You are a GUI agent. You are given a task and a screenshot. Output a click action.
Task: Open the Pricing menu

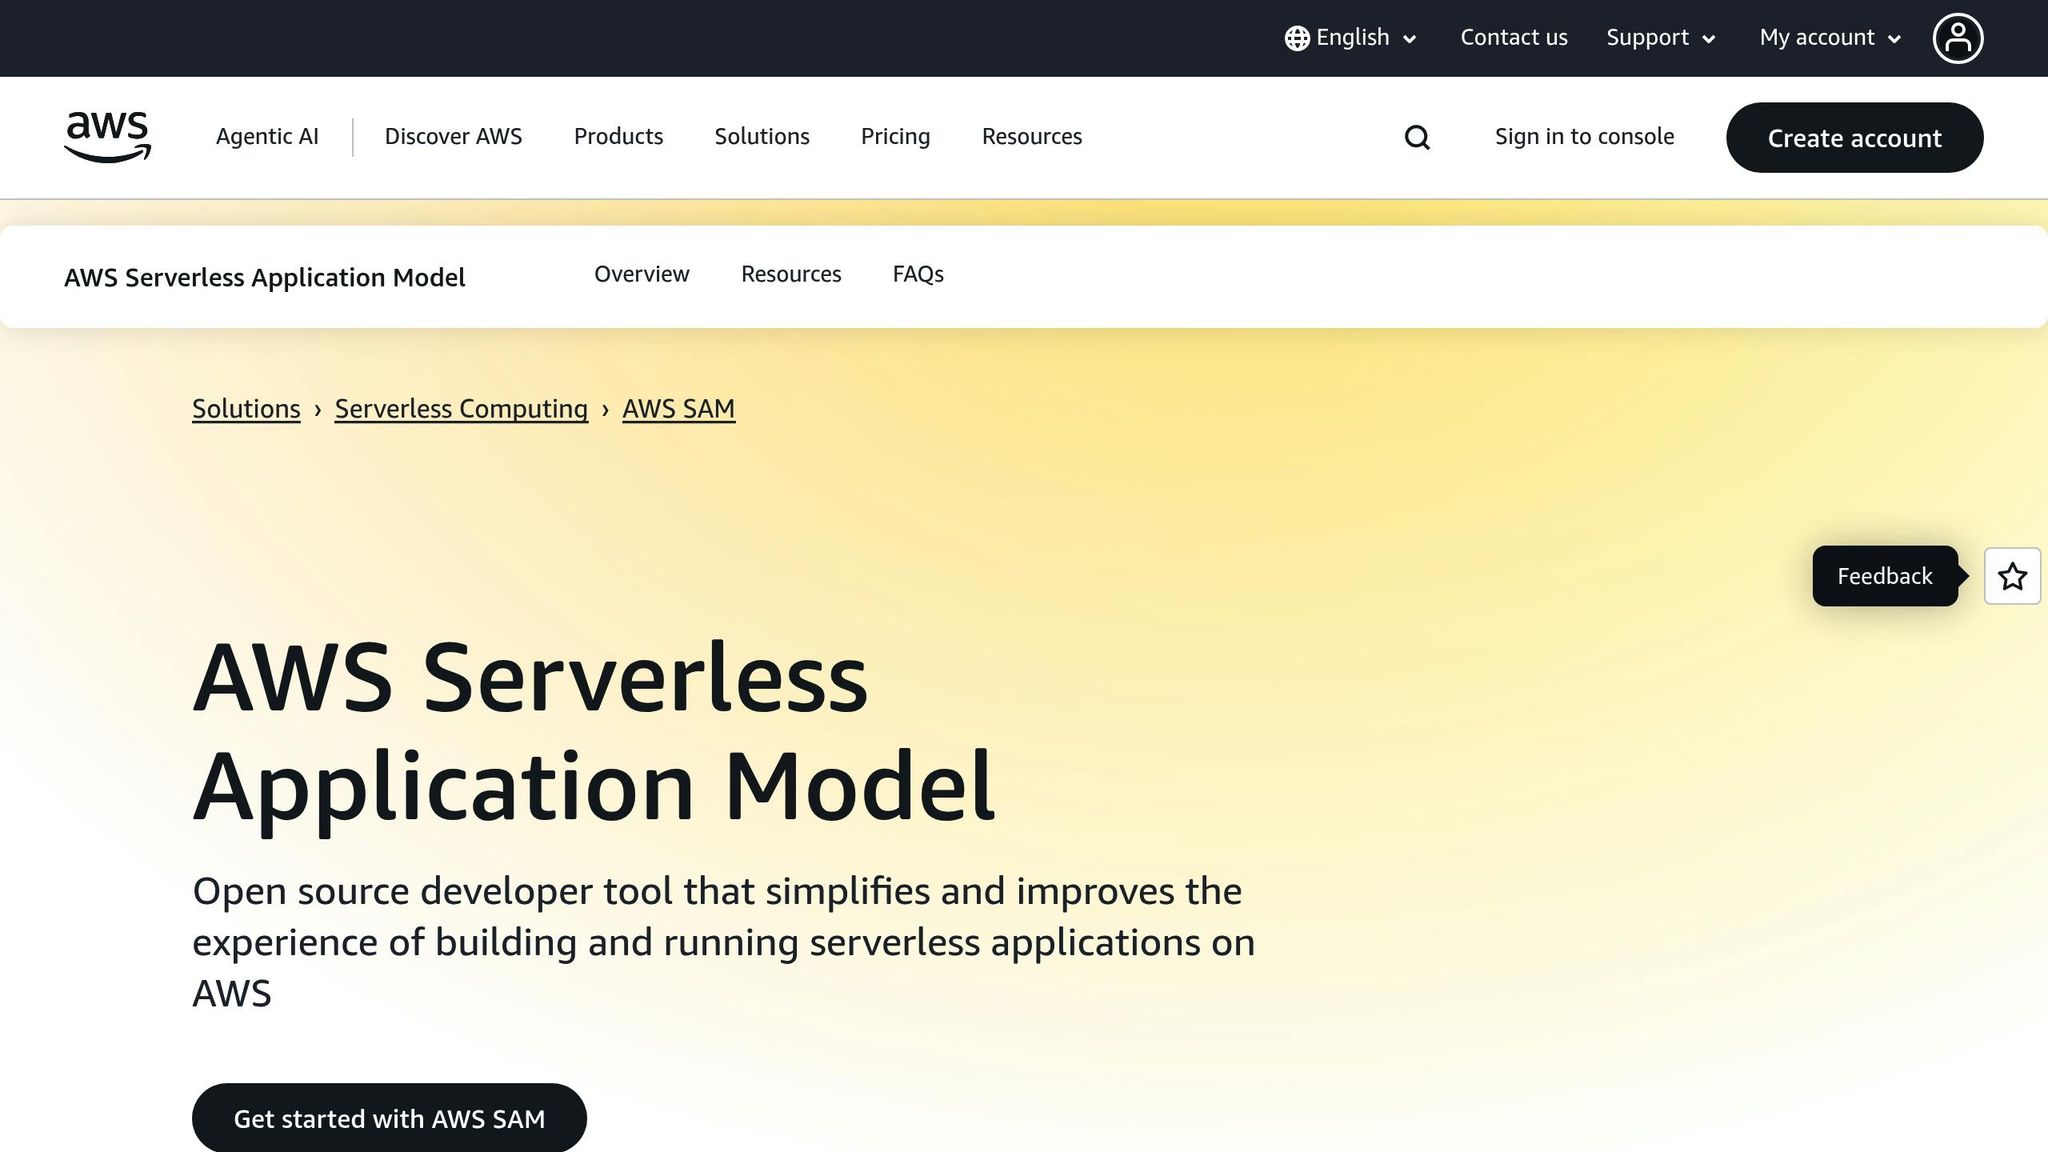(x=895, y=137)
